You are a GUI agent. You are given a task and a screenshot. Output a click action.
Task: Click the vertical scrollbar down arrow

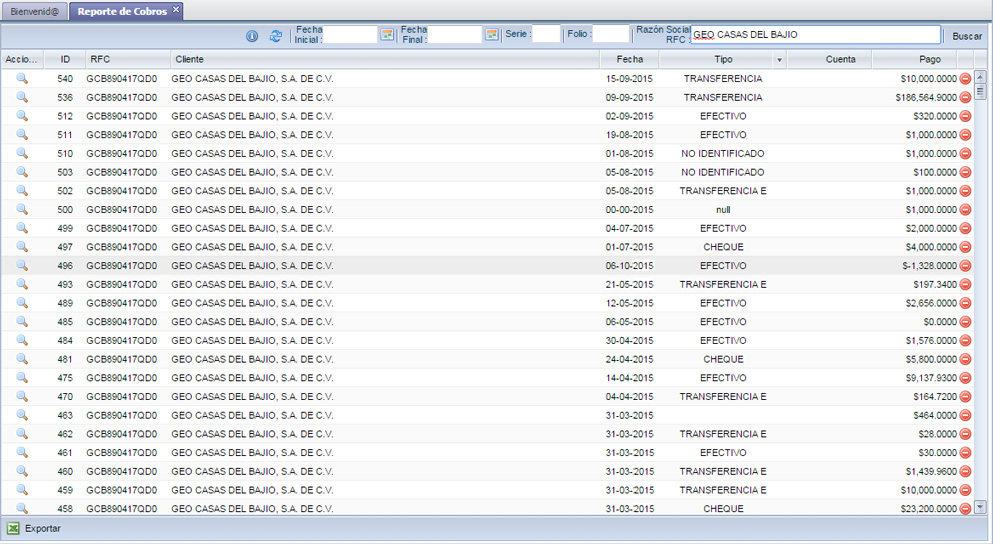coord(980,508)
